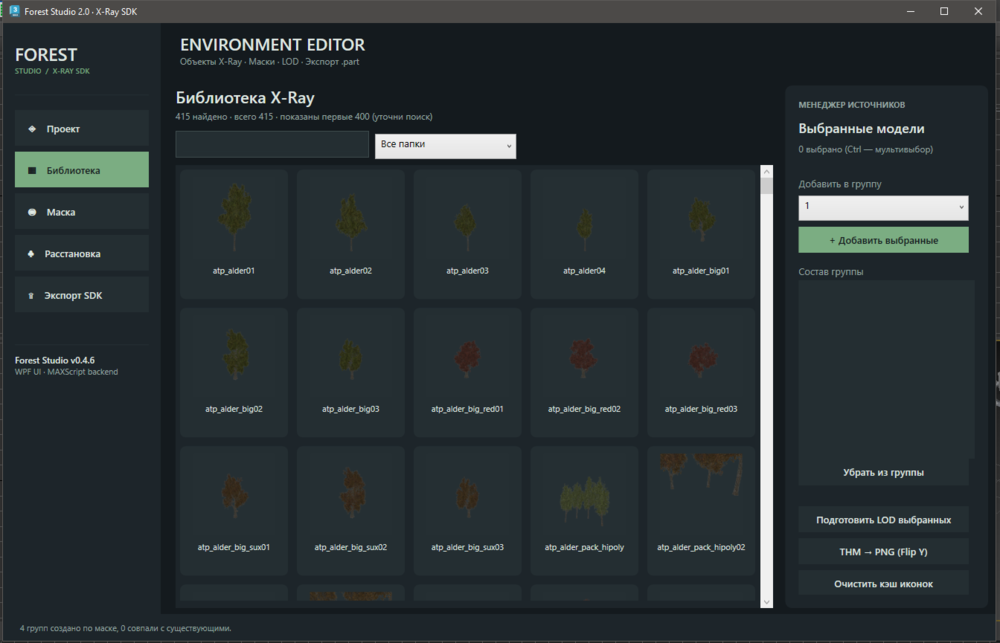The width and height of the screenshot is (1000, 643).
Task: Open the Добавить в группу dropdown
Action: pos(883,208)
